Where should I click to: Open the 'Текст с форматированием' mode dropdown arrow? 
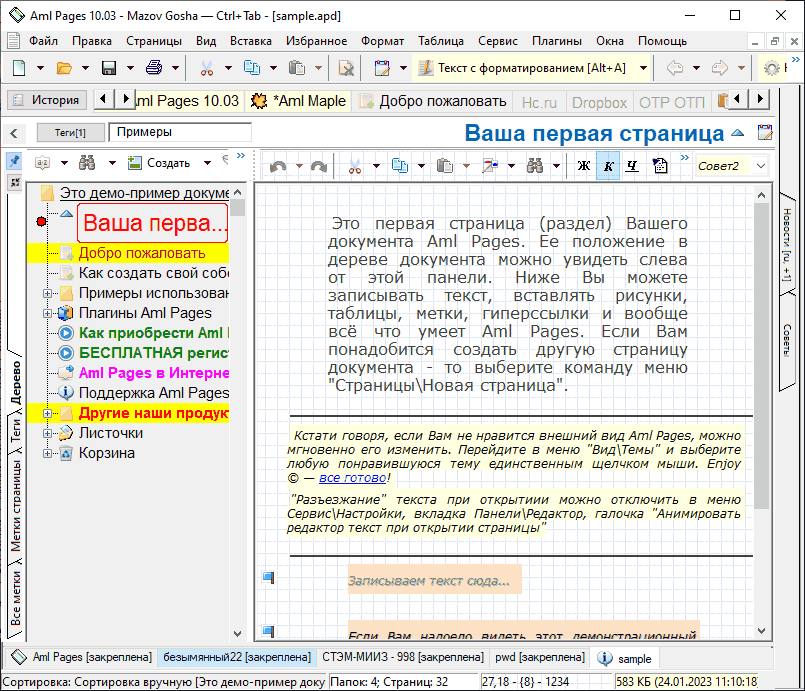pos(643,68)
